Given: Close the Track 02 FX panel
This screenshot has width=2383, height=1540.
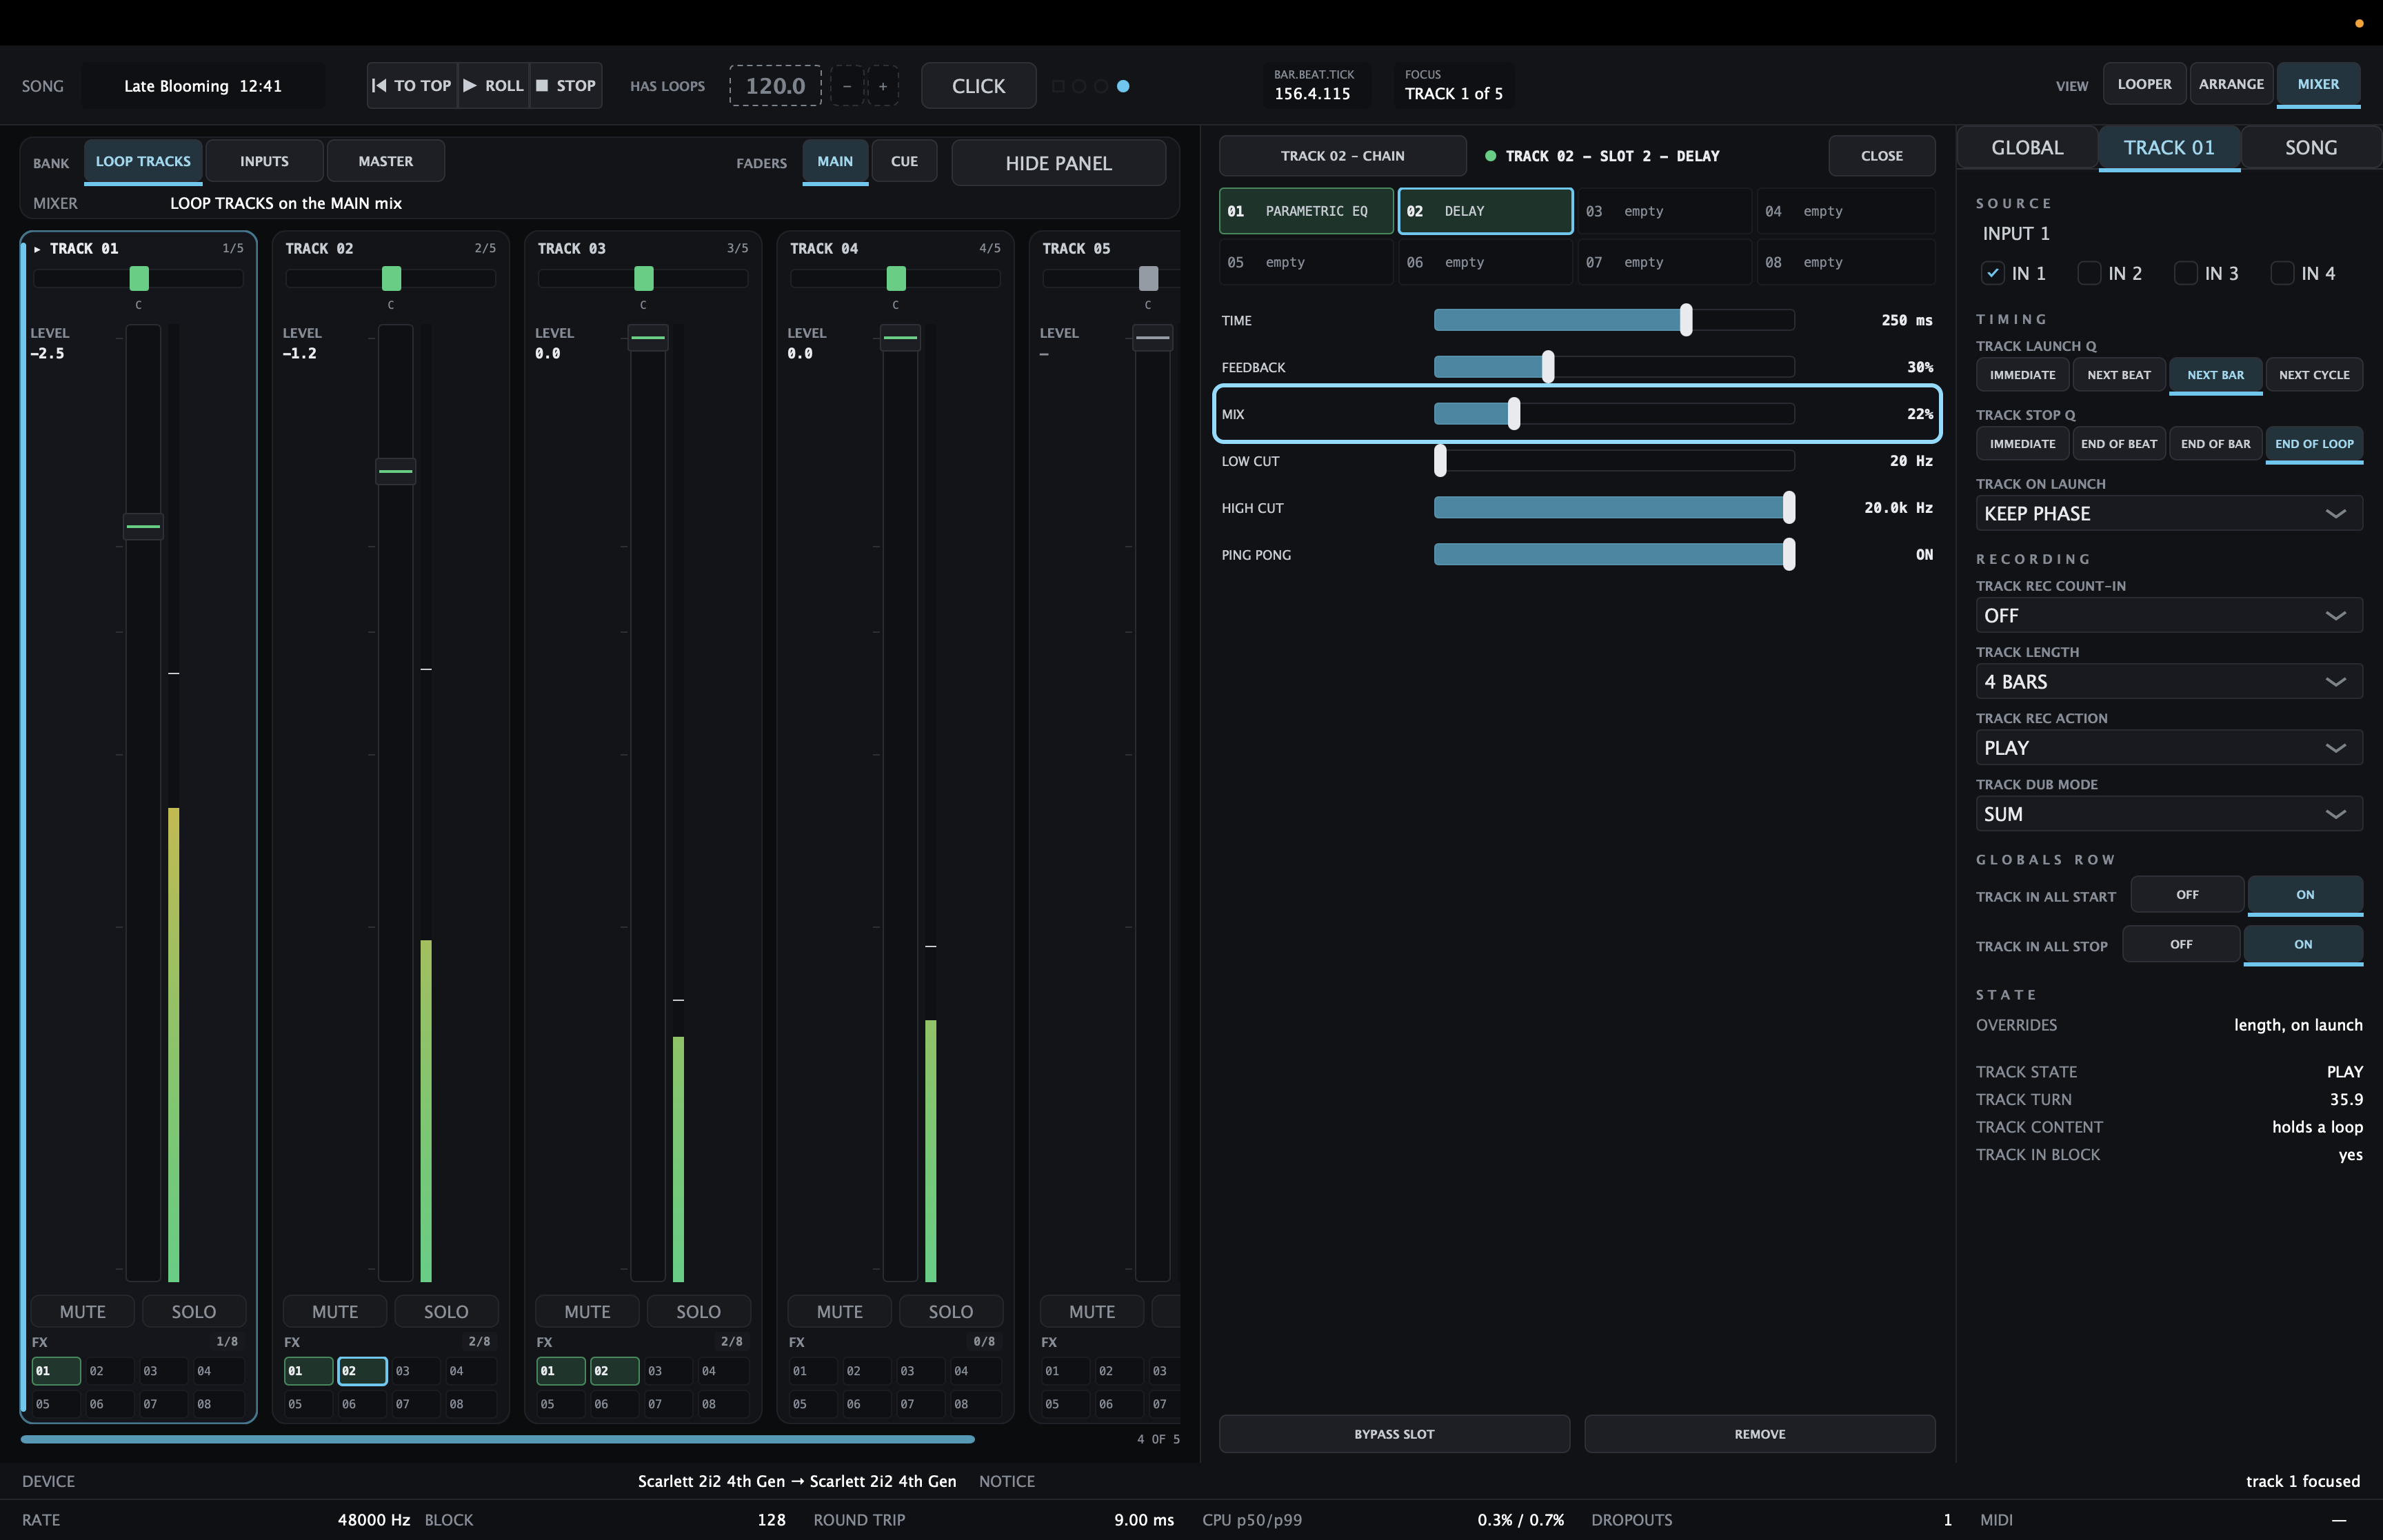Looking at the screenshot, I should (1881, 156).
